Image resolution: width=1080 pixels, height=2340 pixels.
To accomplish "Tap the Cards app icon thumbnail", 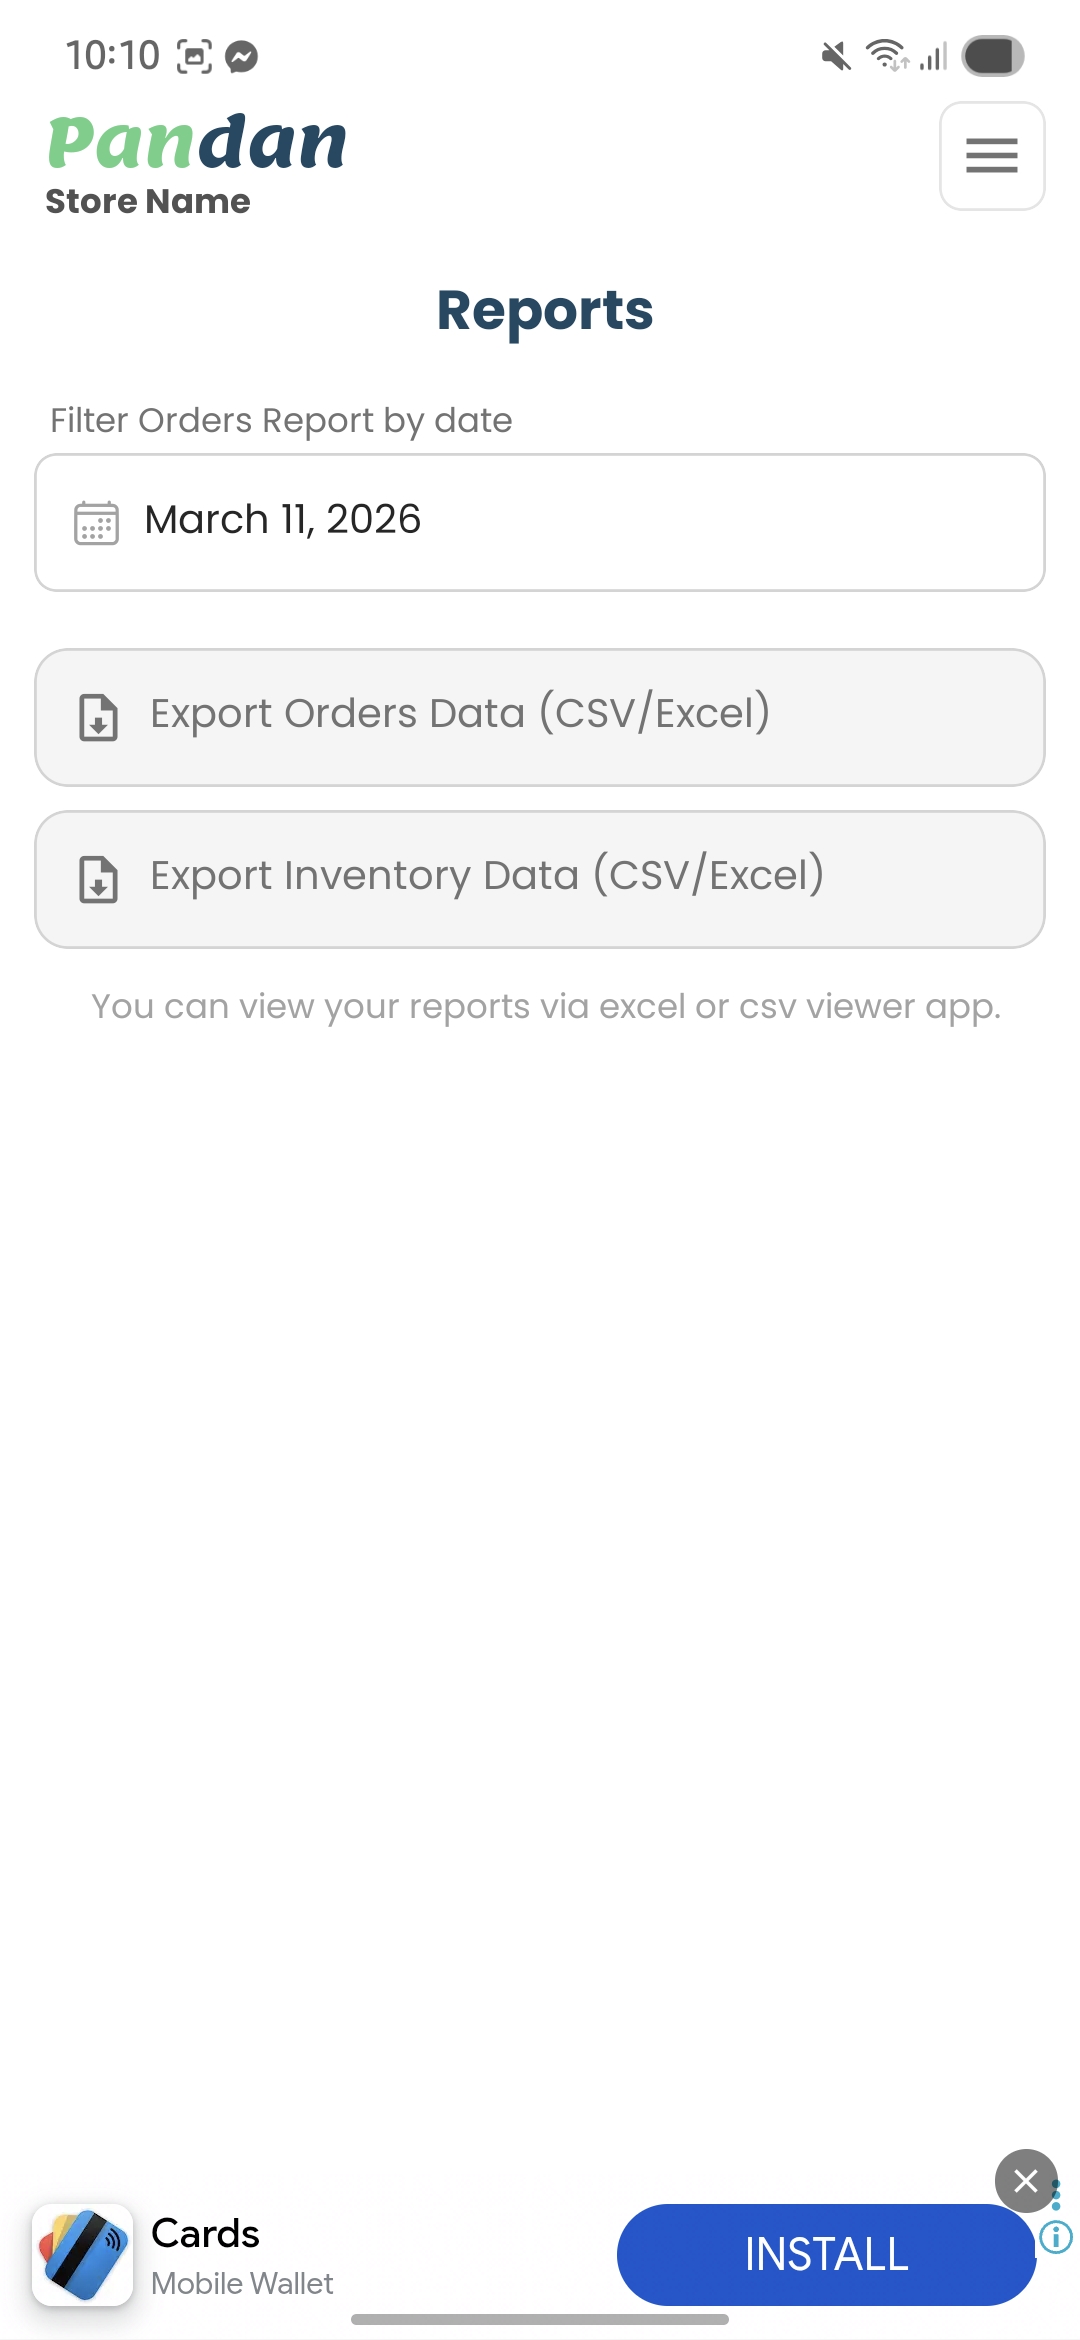I will (x=83, y=2254).
